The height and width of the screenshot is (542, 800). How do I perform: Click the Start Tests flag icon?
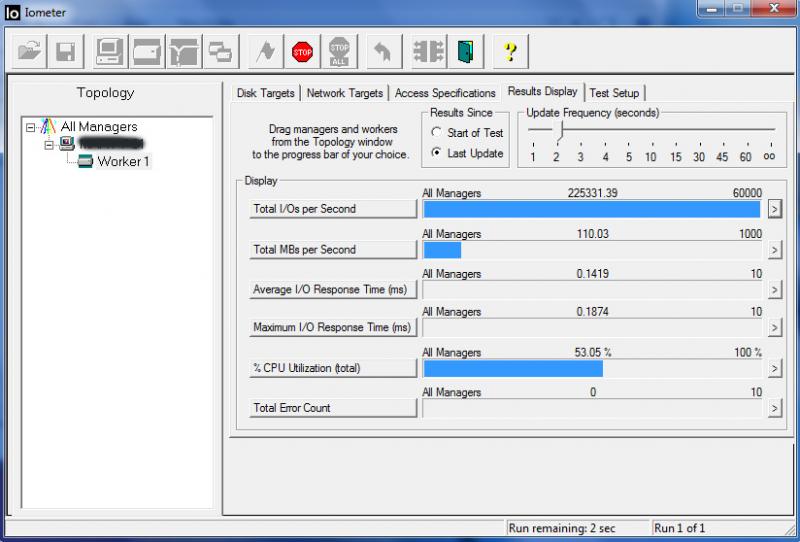(266, 52)
